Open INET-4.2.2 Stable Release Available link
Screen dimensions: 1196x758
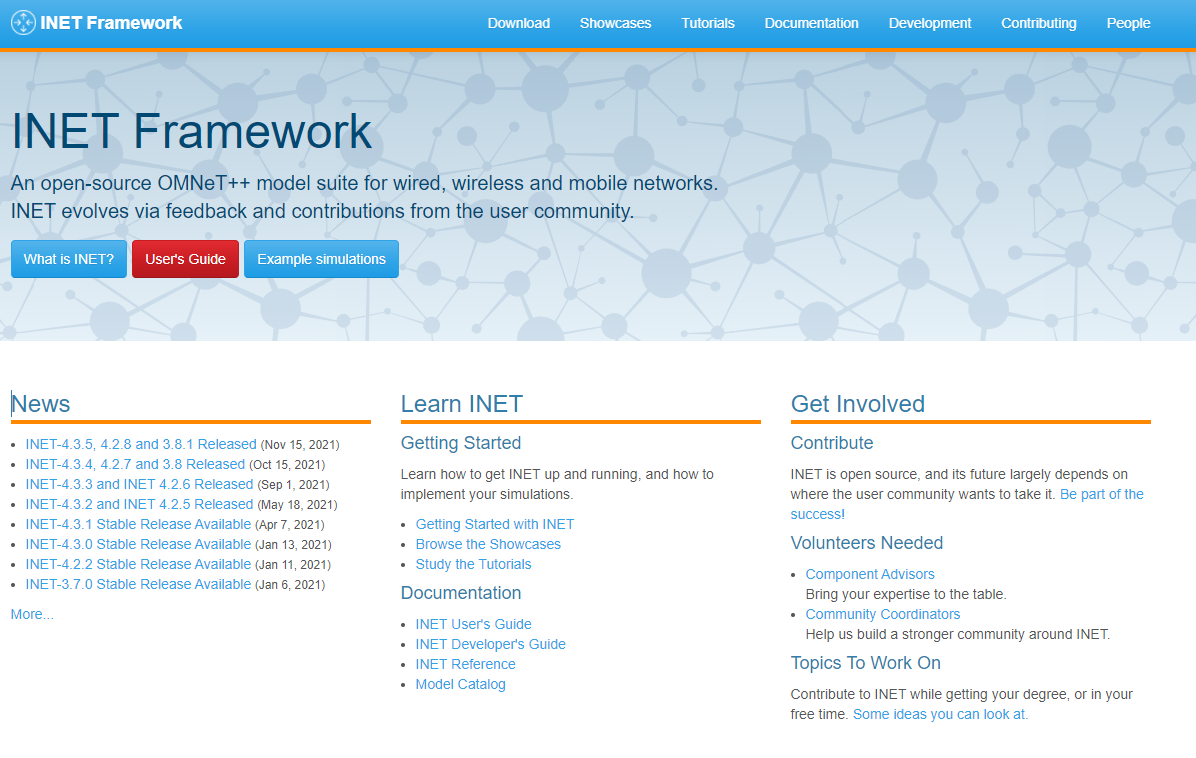coord(138,564)
